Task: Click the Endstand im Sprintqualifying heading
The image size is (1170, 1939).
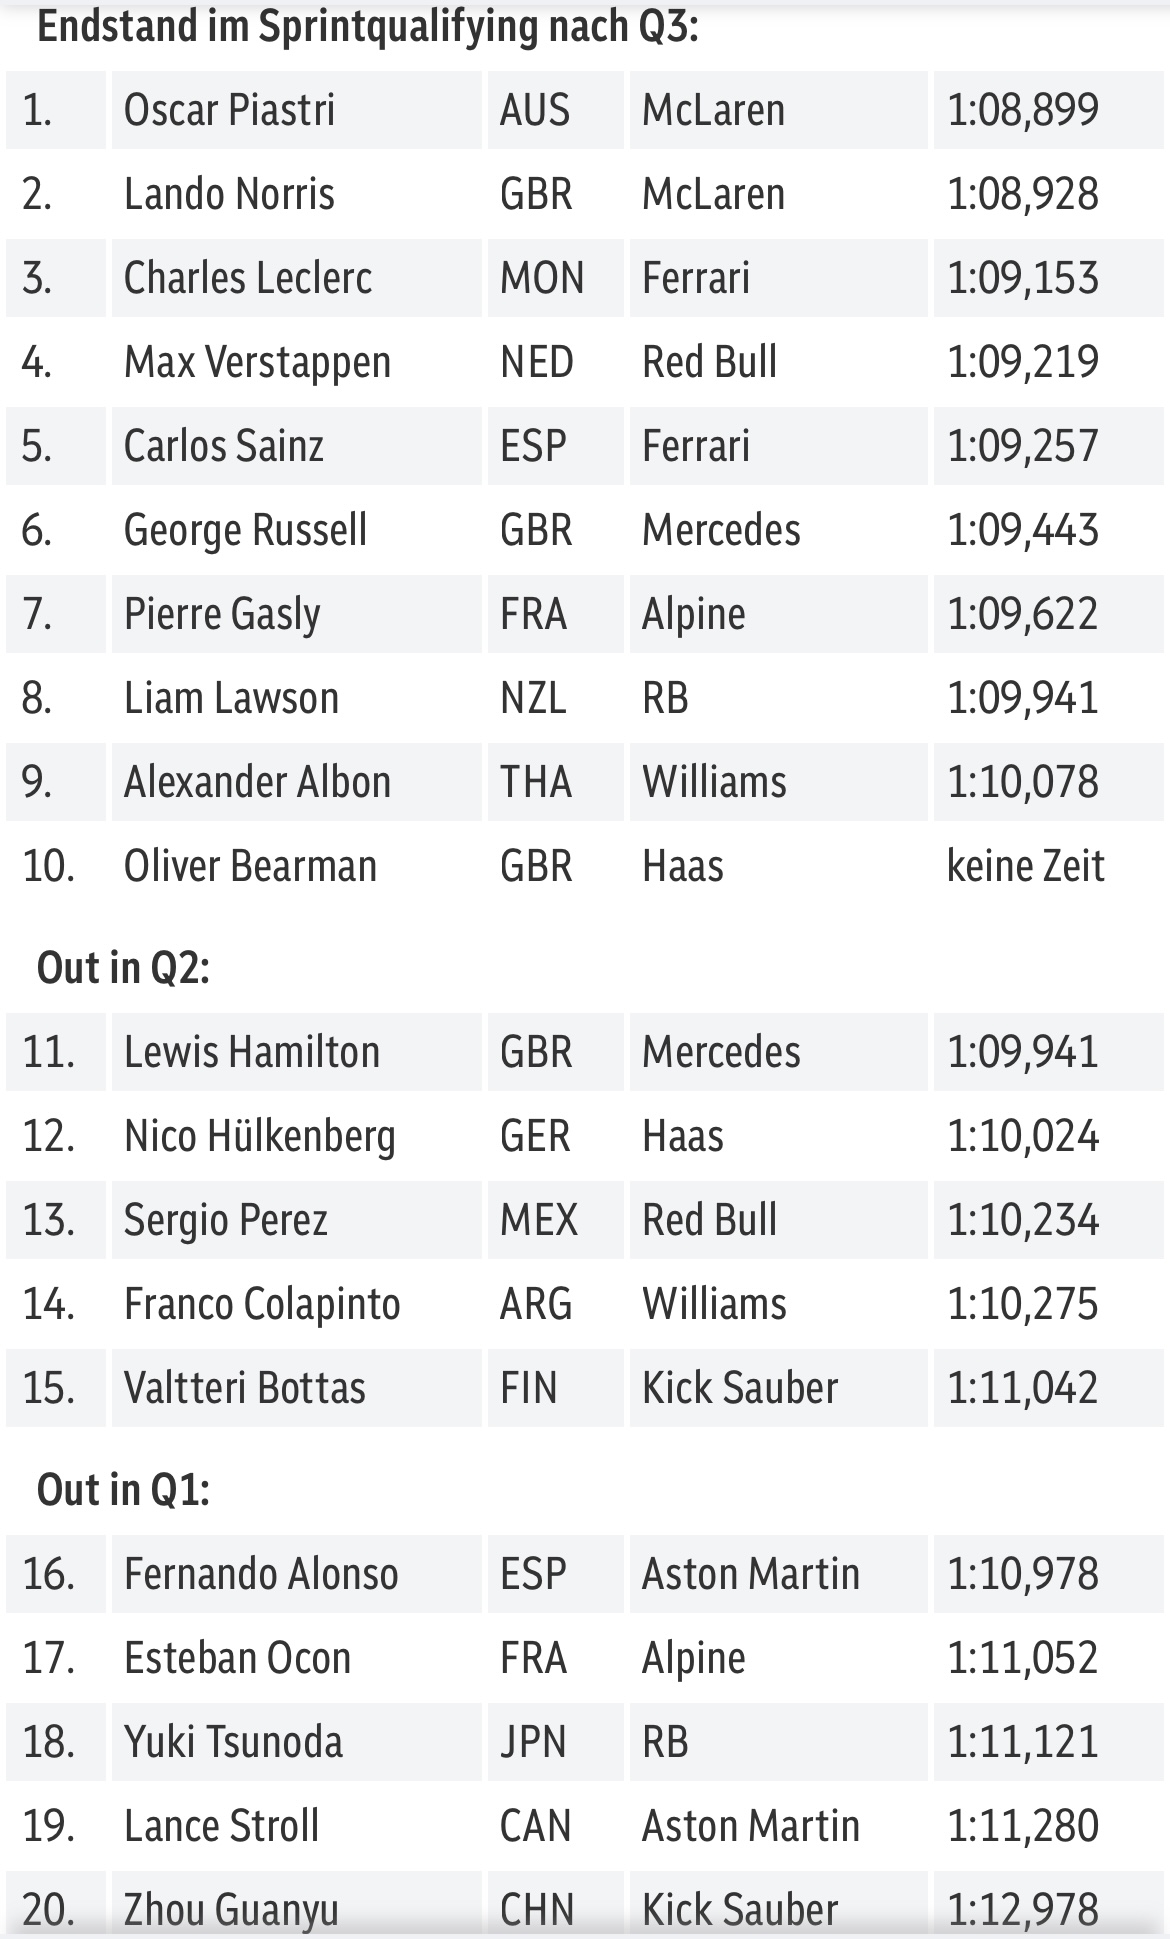Action: (x=368, y=27)
